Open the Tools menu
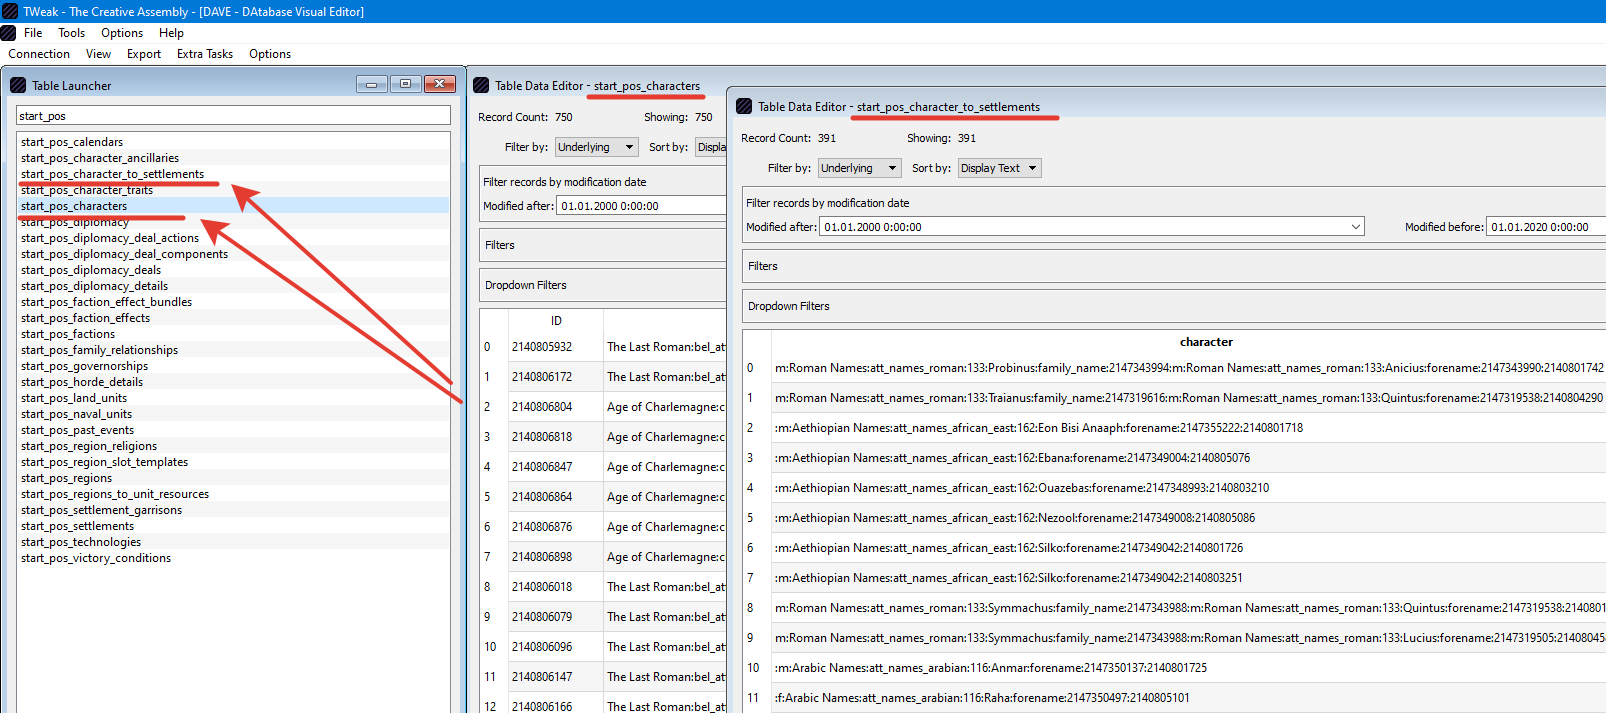The image size is (1606, 713). point(71,33)
